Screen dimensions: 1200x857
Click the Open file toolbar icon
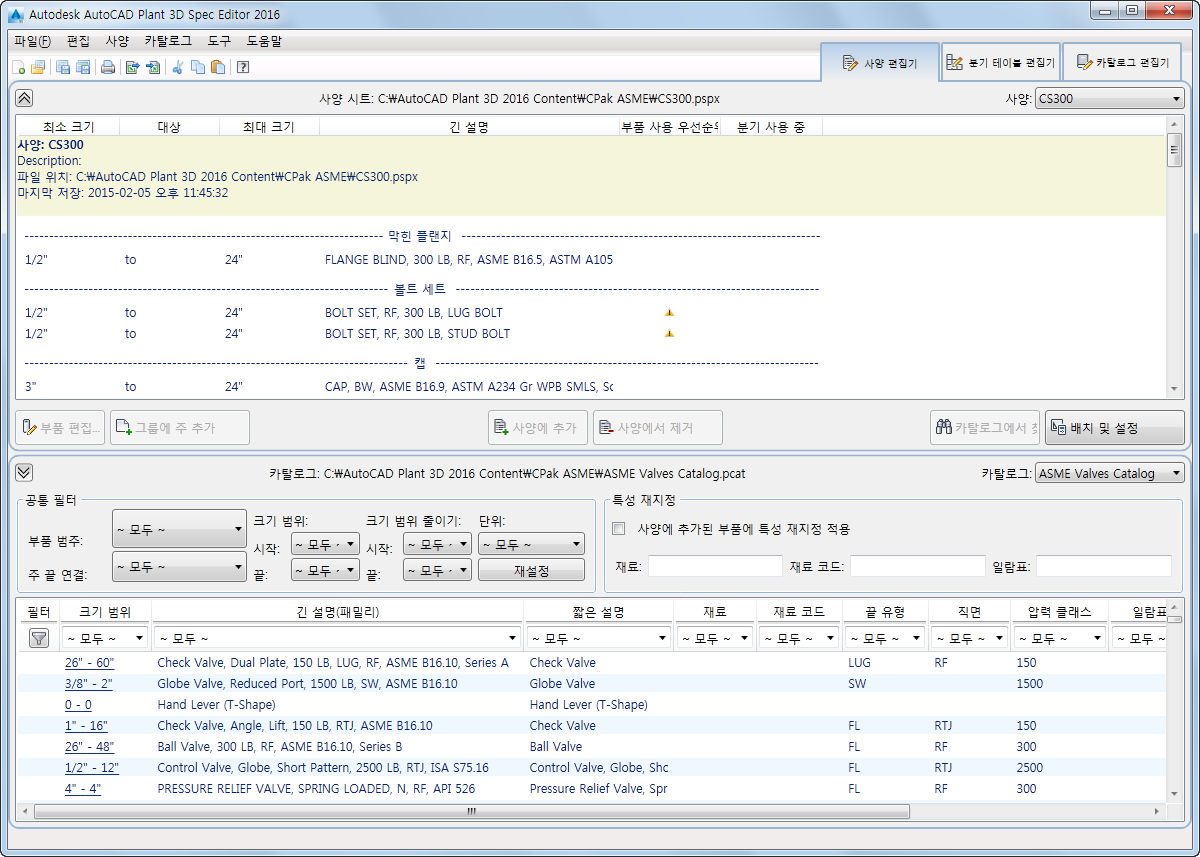tap(38, 68)
